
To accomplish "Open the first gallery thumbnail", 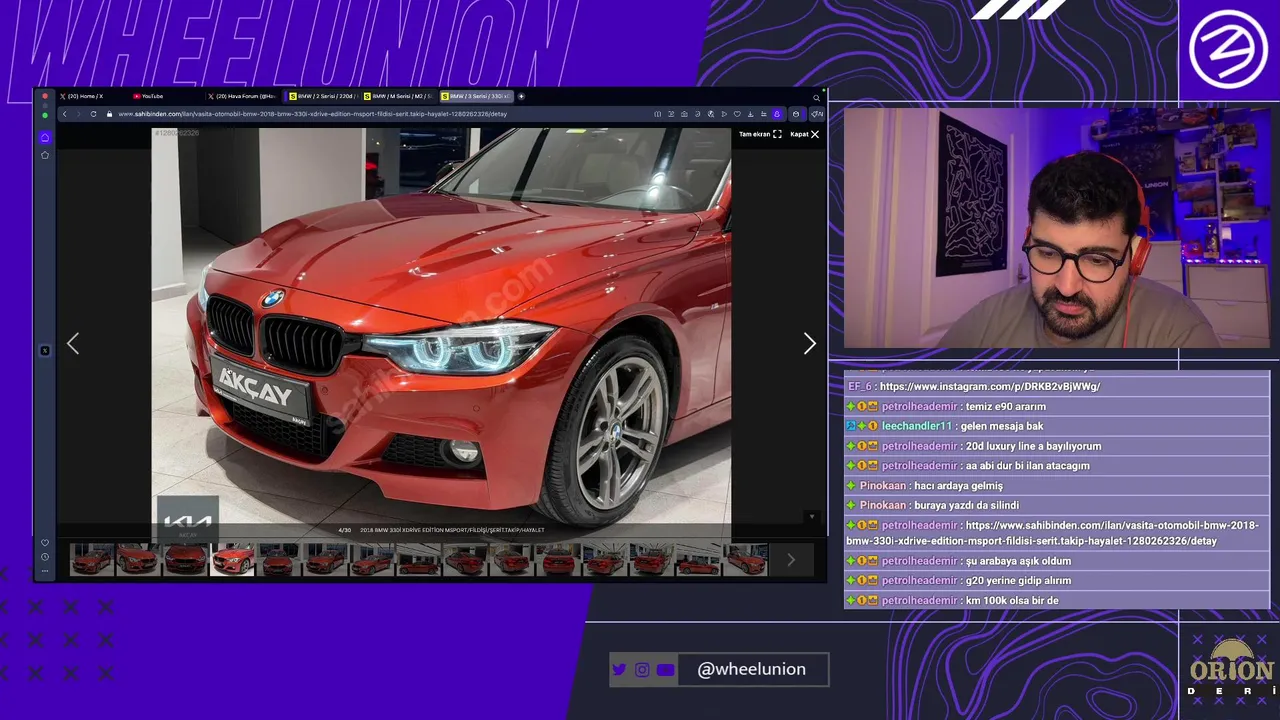I will 92,560.
